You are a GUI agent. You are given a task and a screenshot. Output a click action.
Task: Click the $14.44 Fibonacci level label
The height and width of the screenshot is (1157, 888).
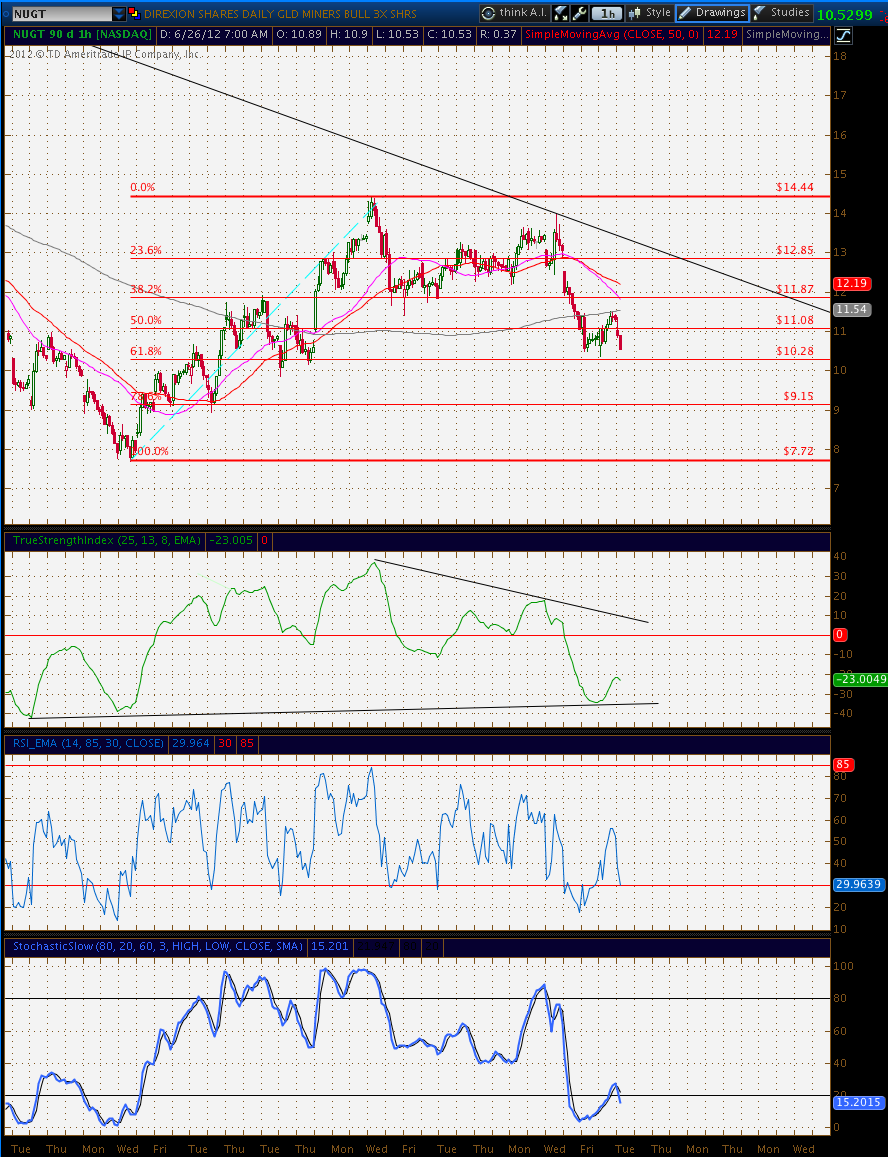794,187
